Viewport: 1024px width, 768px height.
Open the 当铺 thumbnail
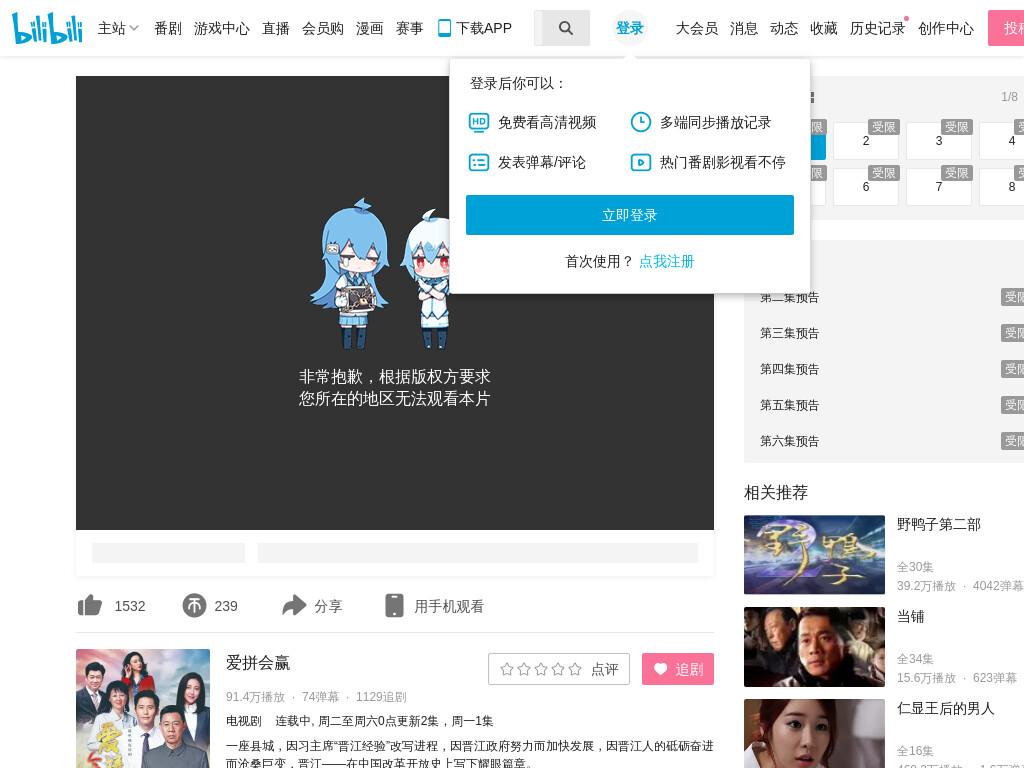[x=814, y=647]
